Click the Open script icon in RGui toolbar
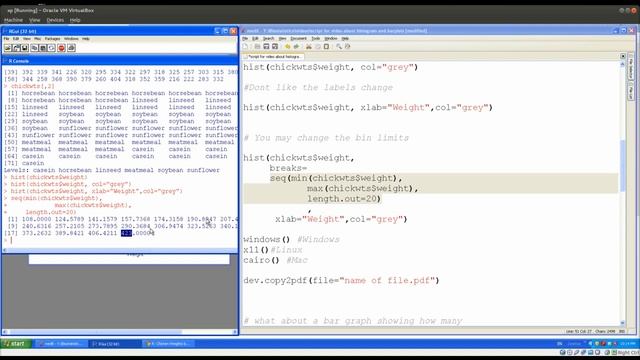The height and width of the screenshot is (360, 640). click(8, 48)
